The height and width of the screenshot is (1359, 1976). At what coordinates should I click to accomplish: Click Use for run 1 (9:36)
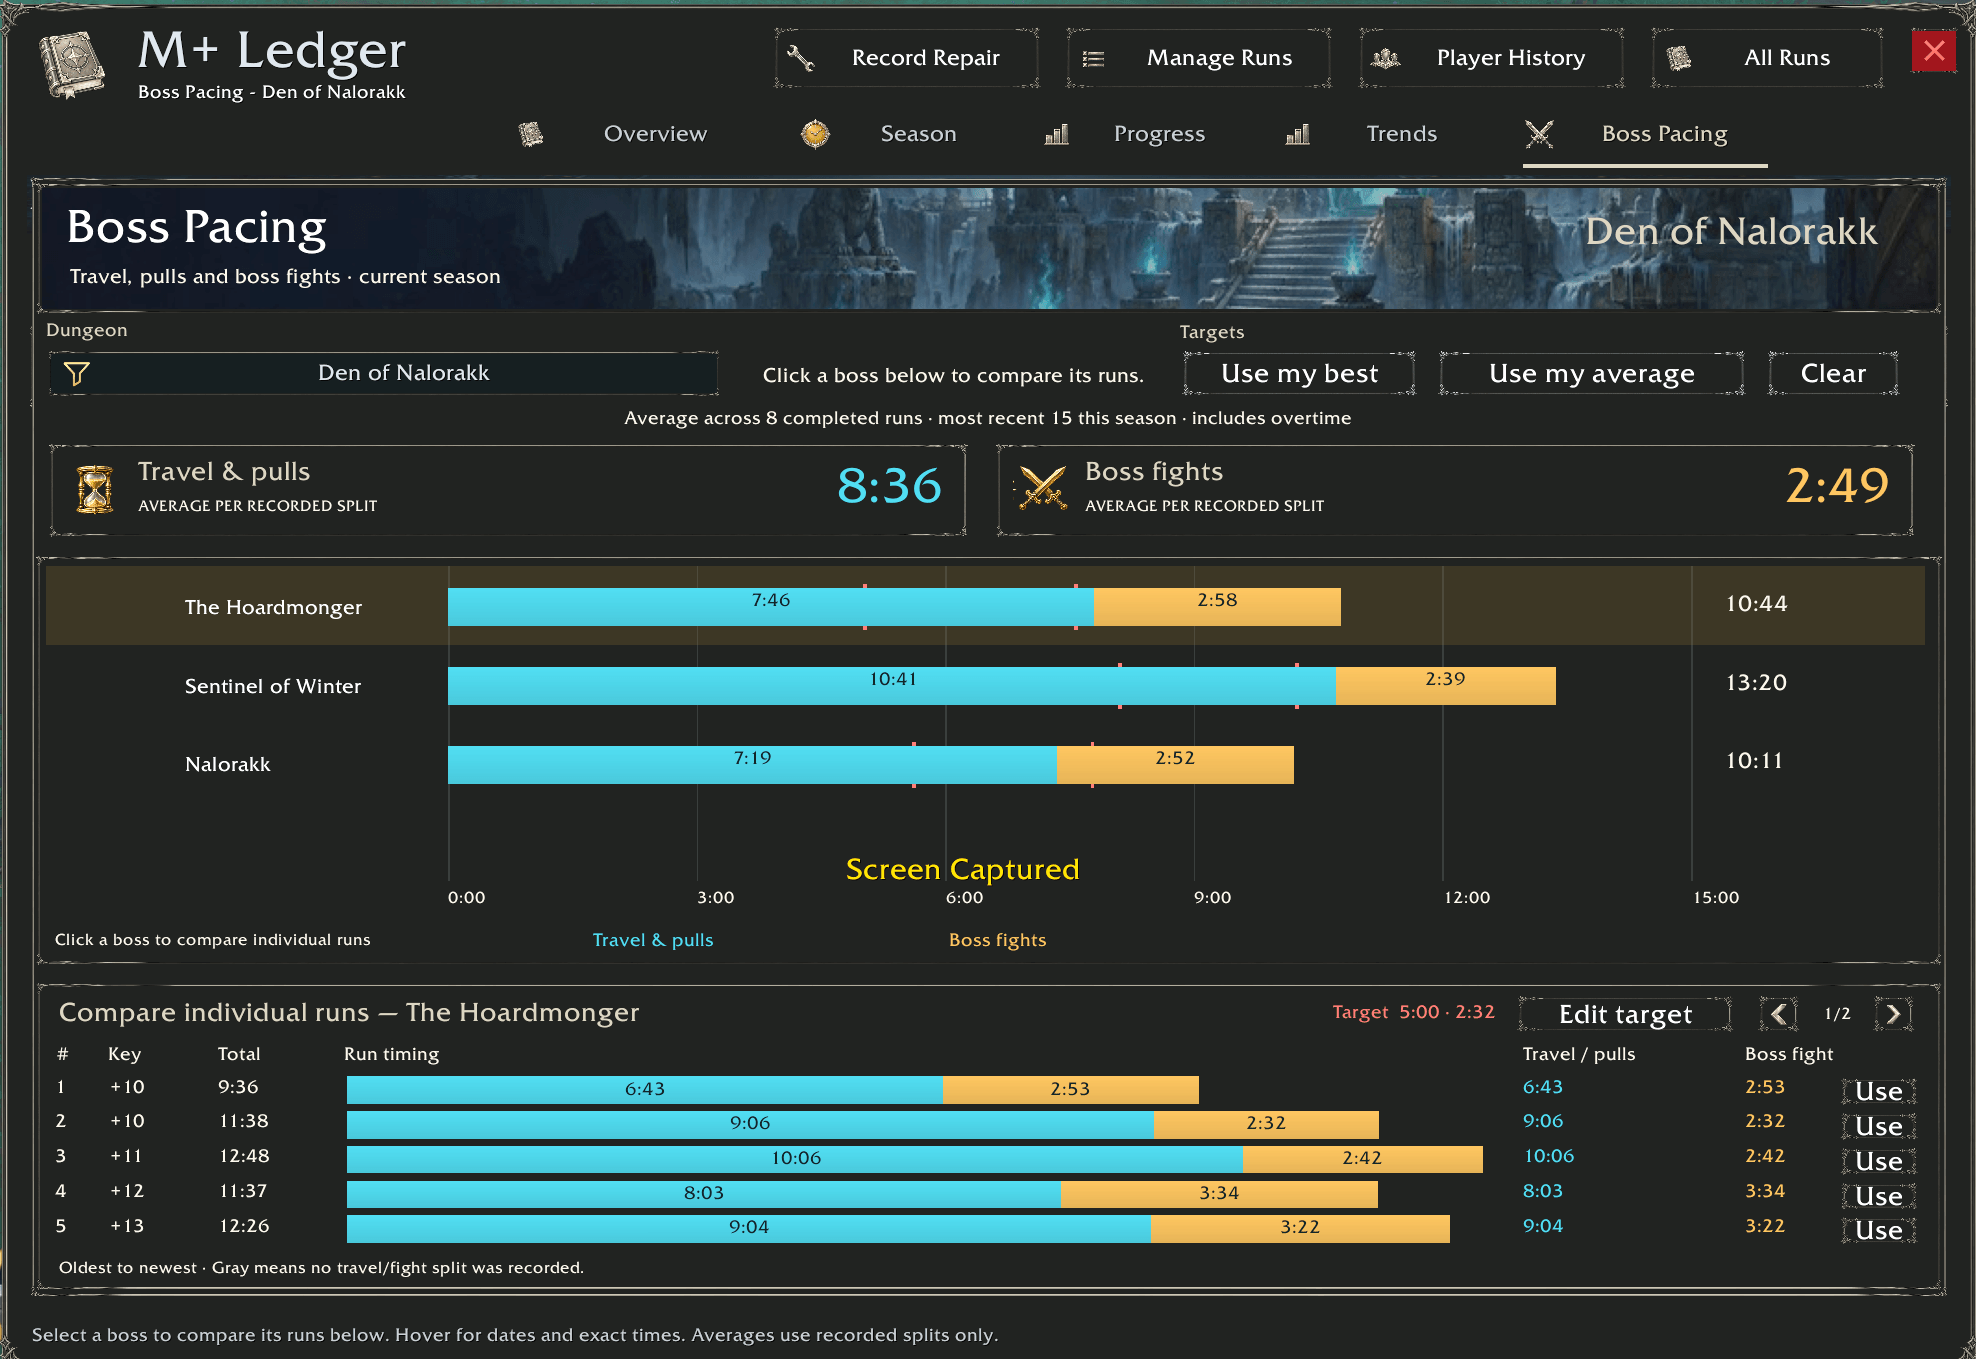pyautogui.click(x=1879, y=1091)
